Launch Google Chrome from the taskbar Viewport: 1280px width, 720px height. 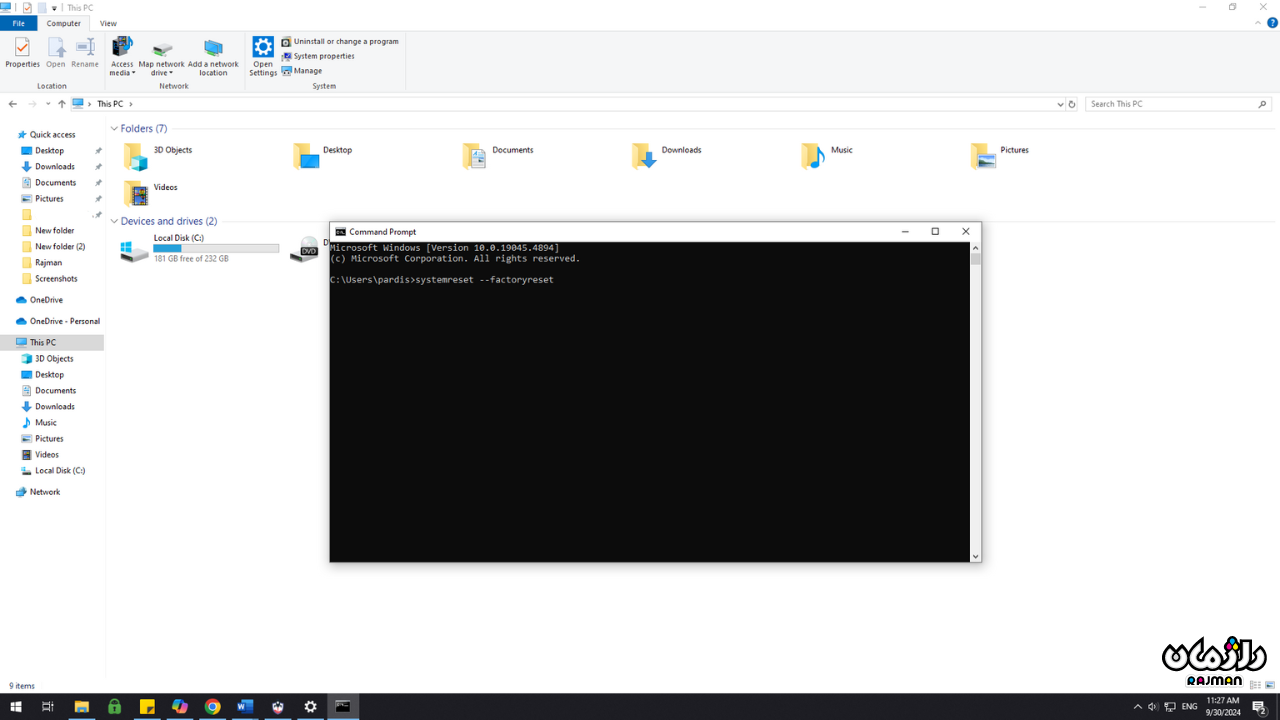click(x=212, y=707)
